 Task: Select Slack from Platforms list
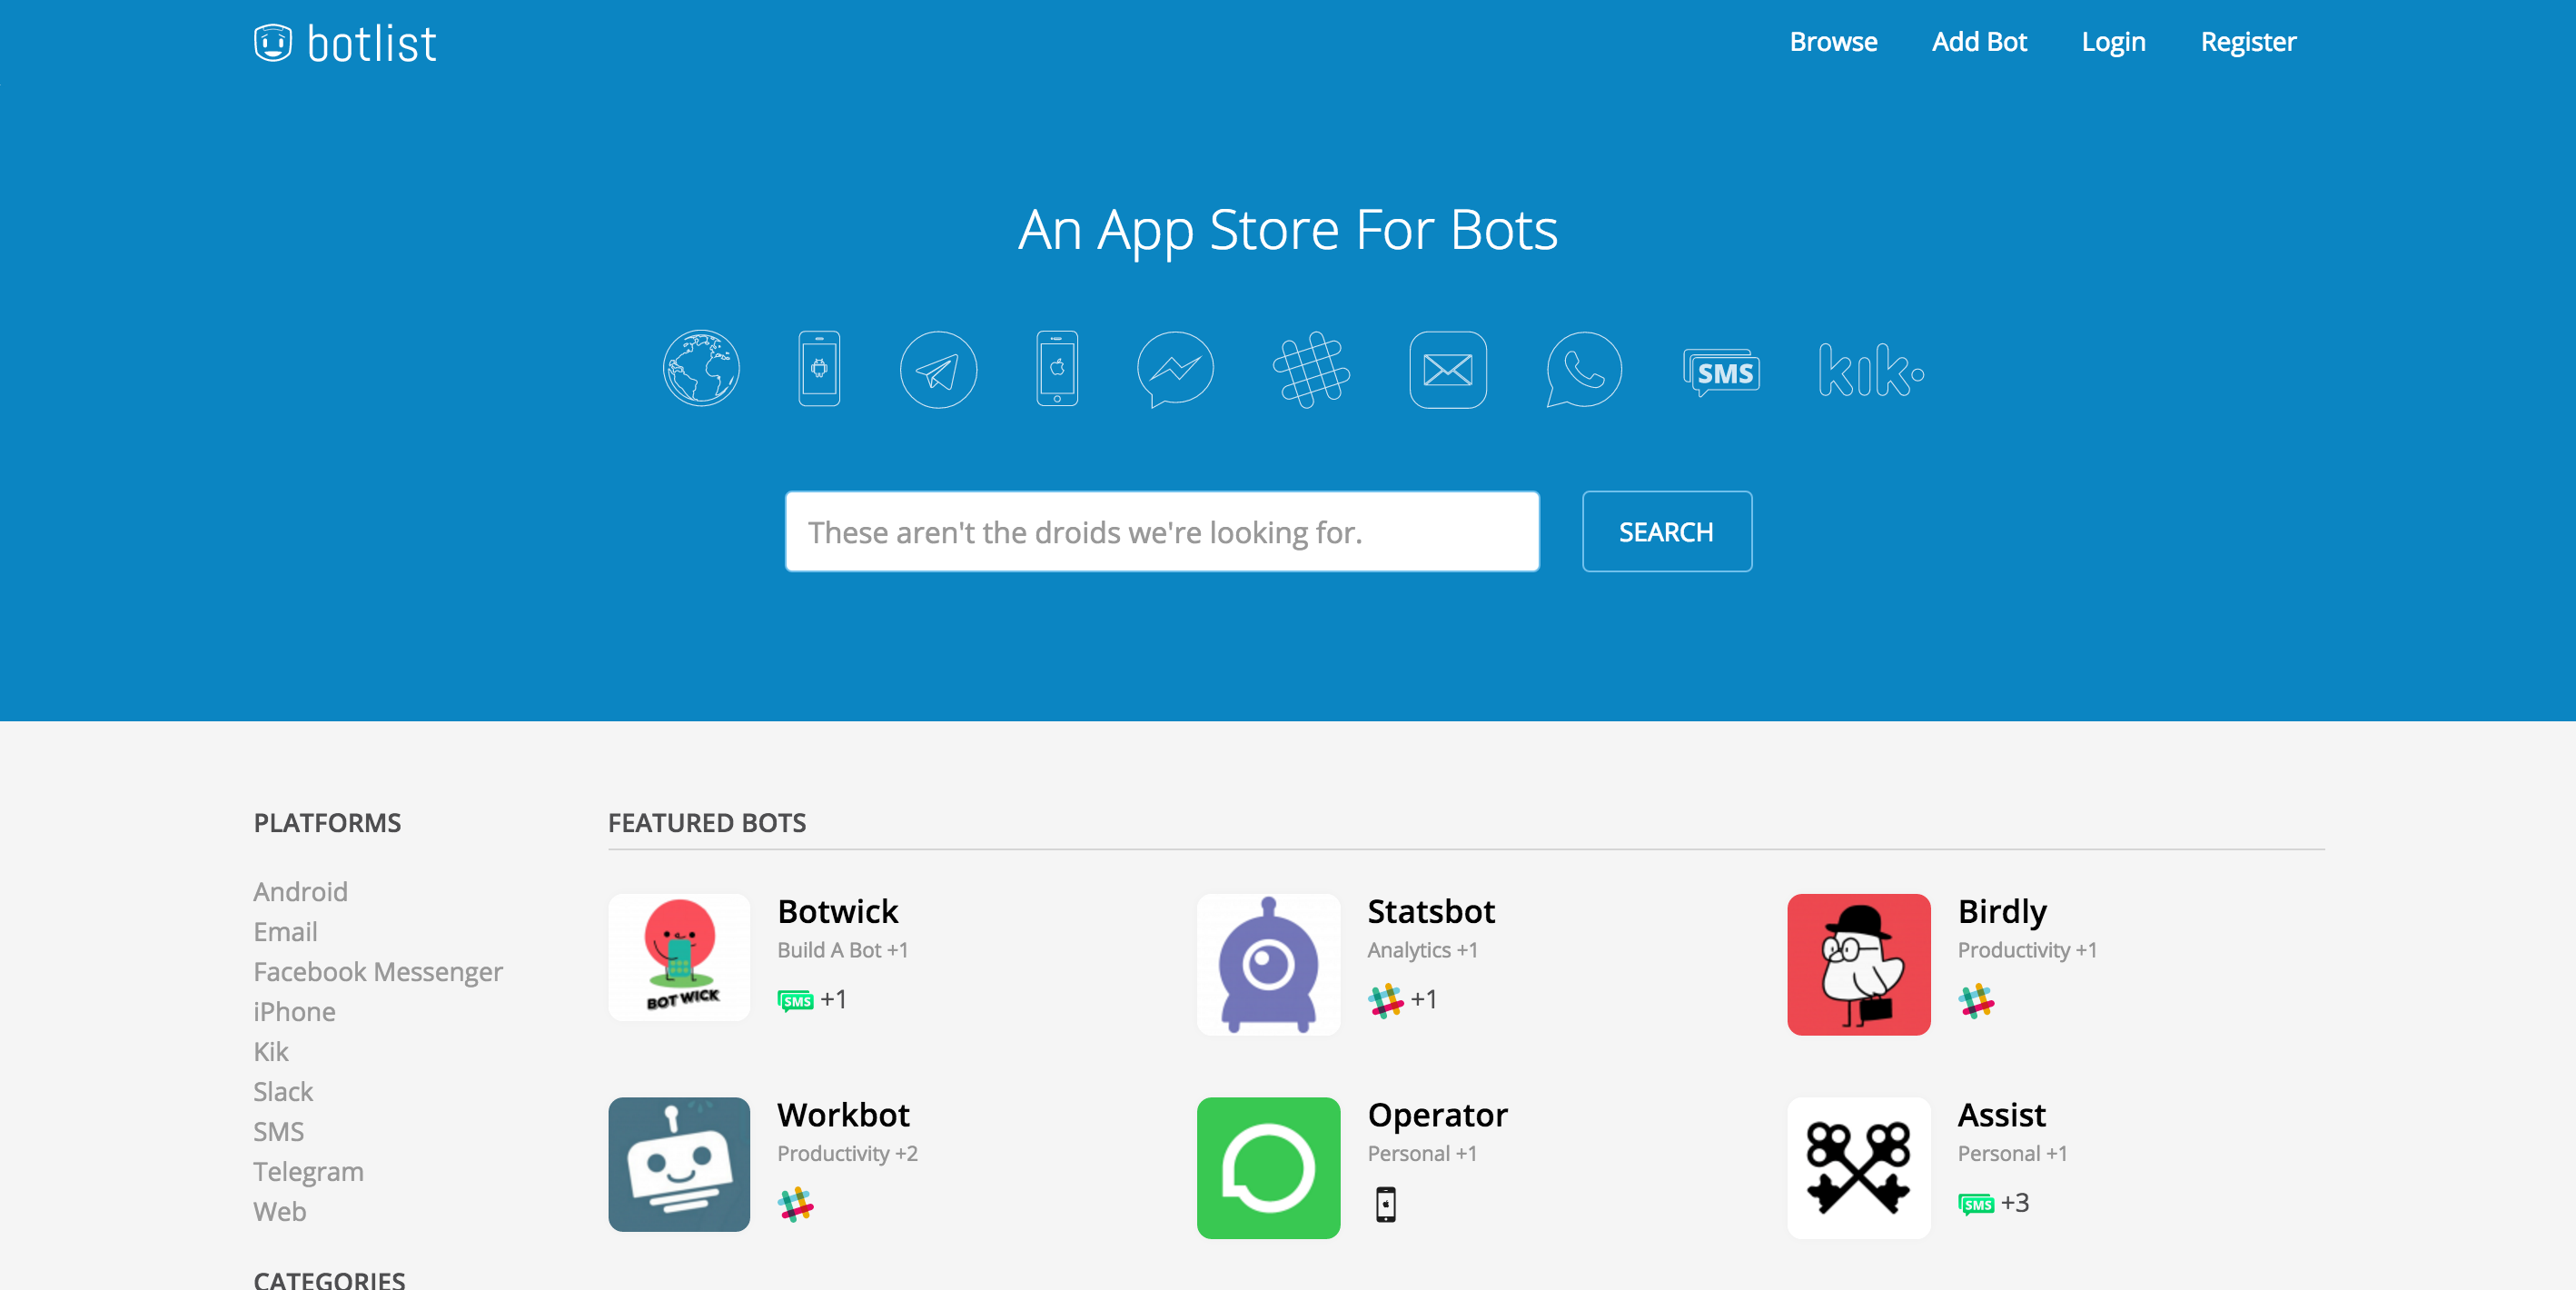tap(280, 1091)
